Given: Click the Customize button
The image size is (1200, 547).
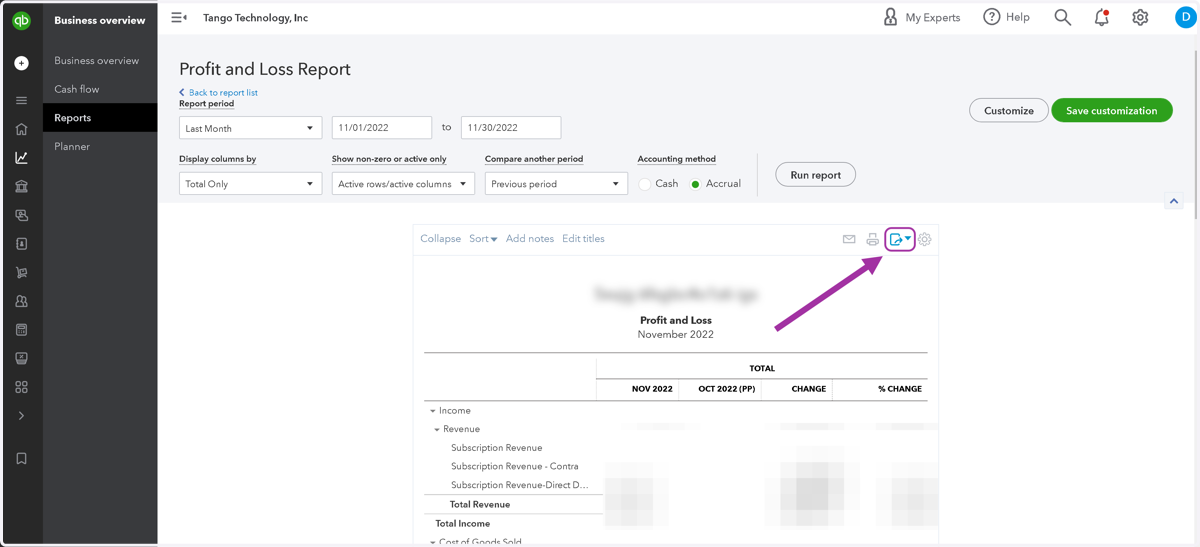Looking at the screenshot, I should click(x=1009, y=111).
